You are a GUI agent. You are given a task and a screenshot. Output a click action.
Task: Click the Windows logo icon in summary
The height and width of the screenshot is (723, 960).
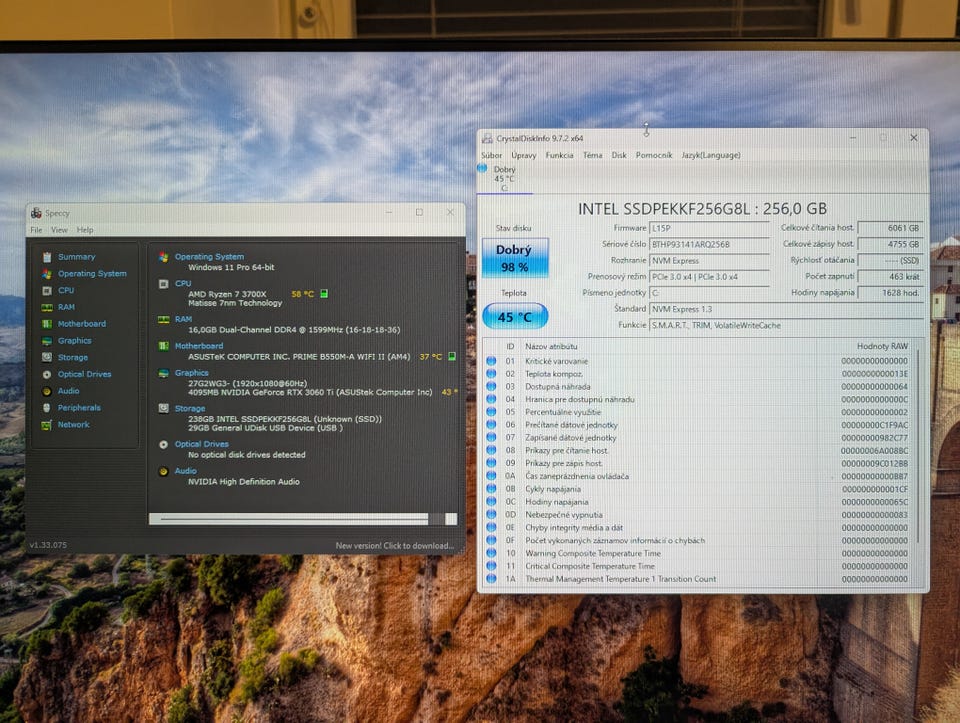[x=163, y=257]
